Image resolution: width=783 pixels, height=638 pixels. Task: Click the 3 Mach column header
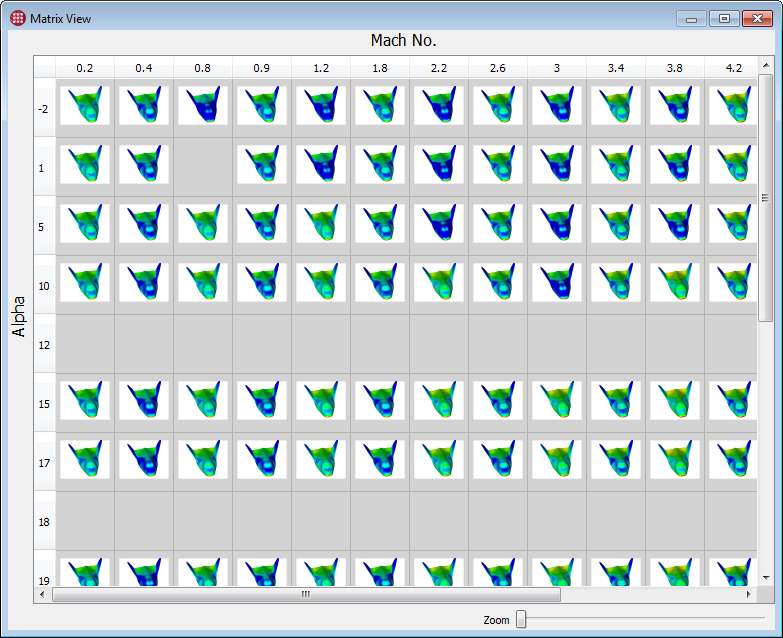coord(556,67)
